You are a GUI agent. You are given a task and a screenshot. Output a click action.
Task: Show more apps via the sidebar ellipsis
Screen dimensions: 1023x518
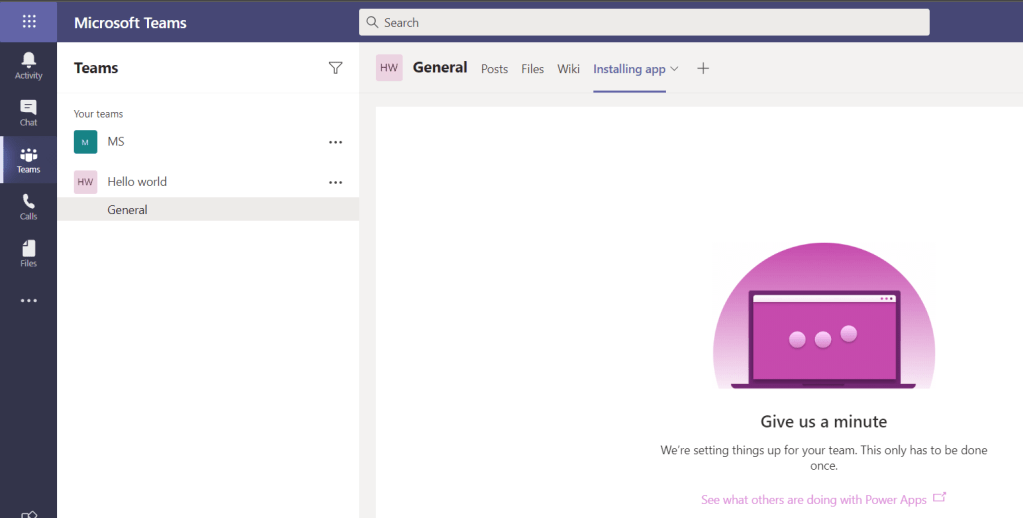pyautogui.click(x=28, y=300)
